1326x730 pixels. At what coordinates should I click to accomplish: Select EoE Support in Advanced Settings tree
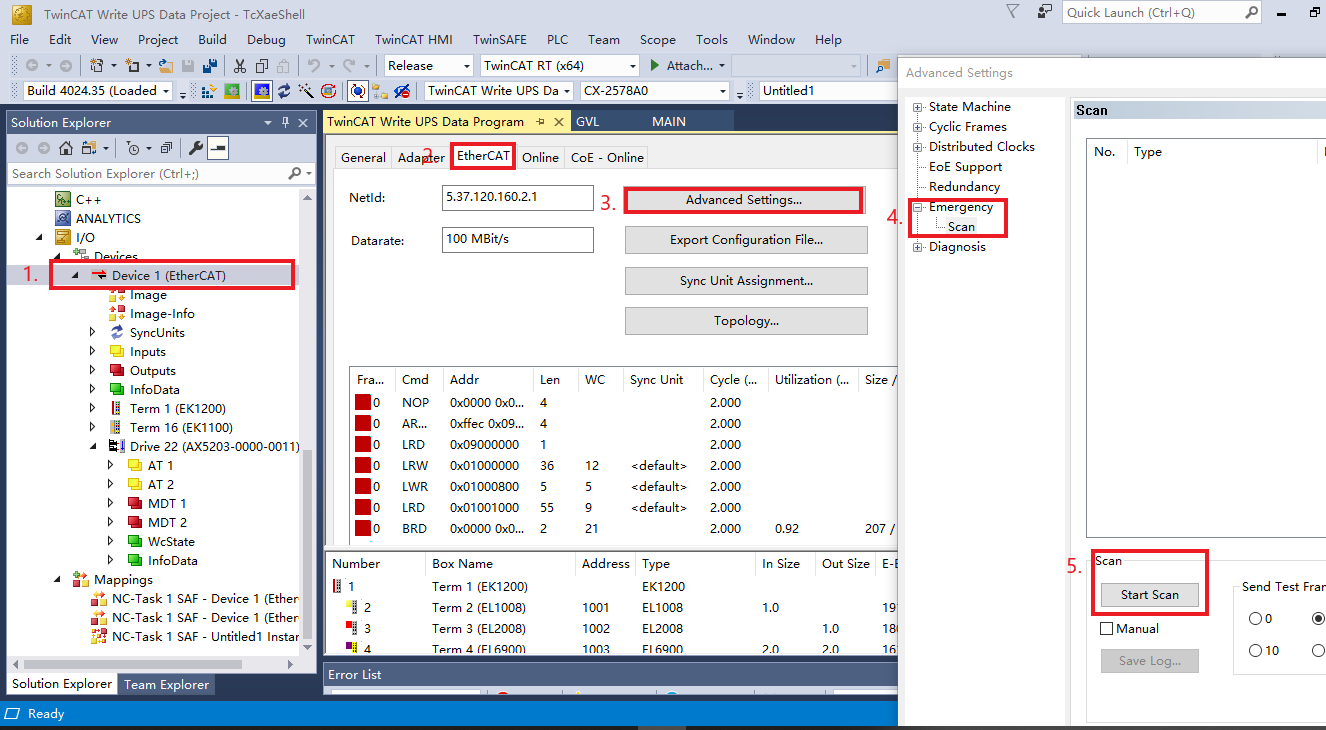coord(965,167)
